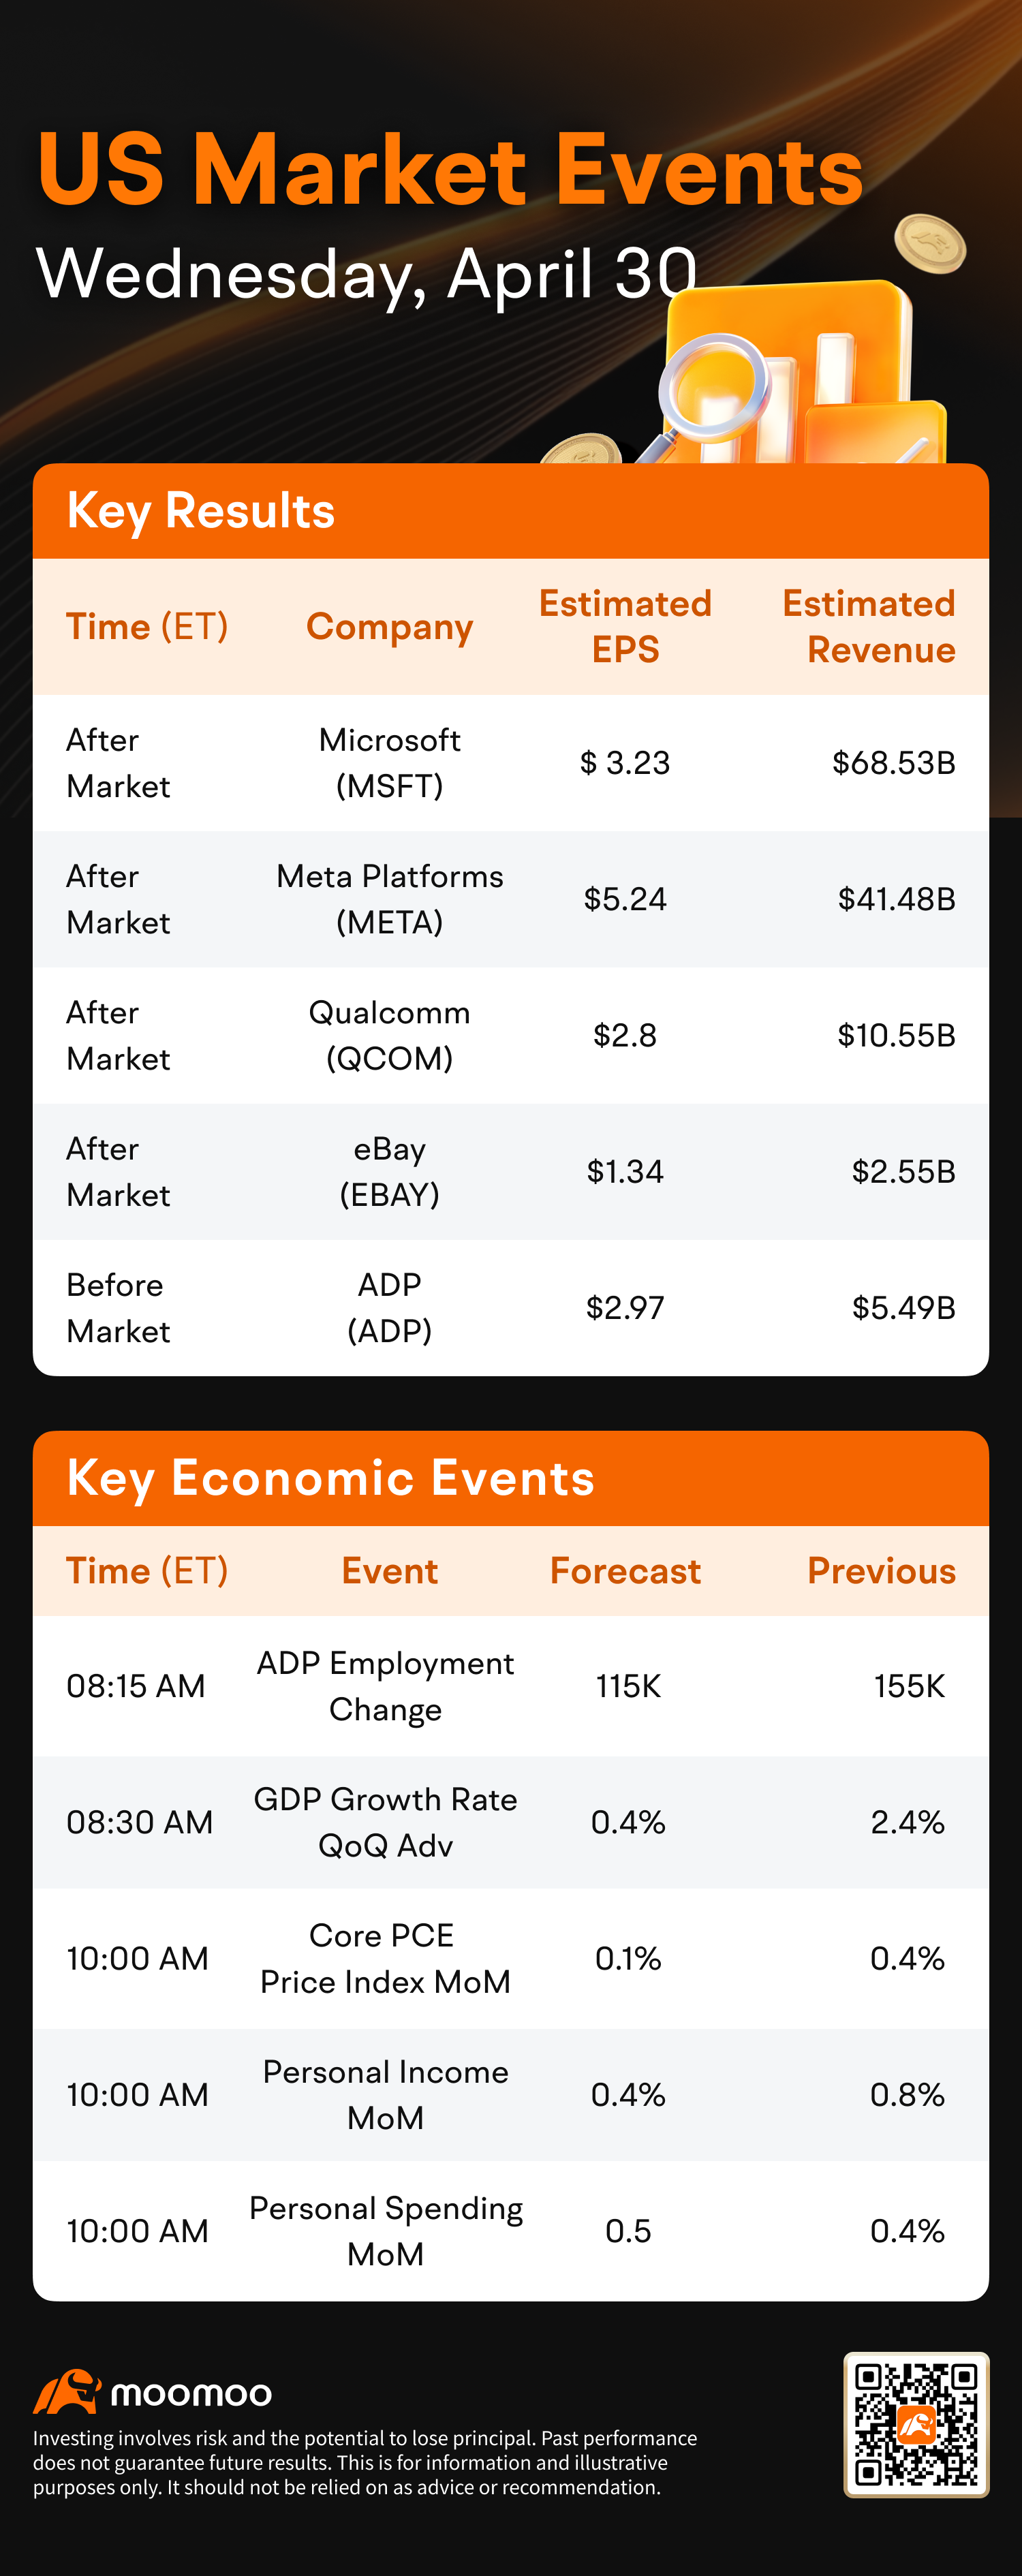Click the magnifying glass chart illustration

(800, 375)
